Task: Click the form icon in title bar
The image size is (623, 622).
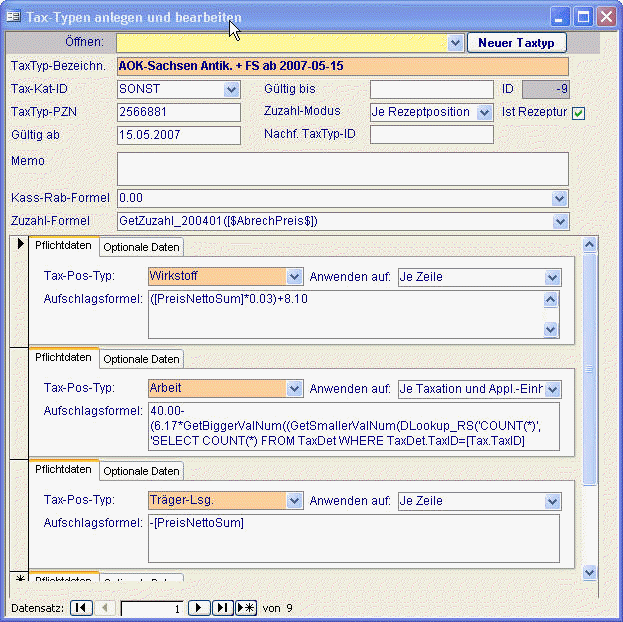Action: coord(13,17)
